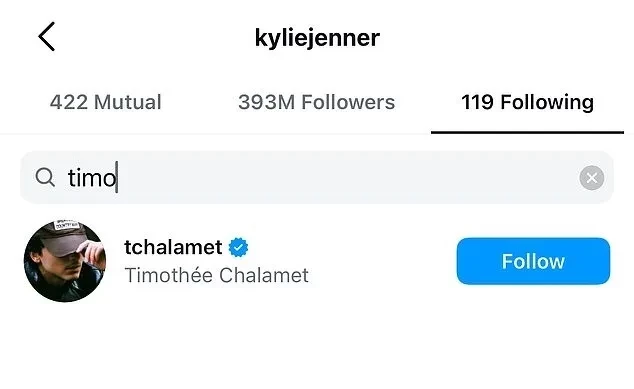
Task: Switch to the 393M Followers tab
Action: (317, 102)
